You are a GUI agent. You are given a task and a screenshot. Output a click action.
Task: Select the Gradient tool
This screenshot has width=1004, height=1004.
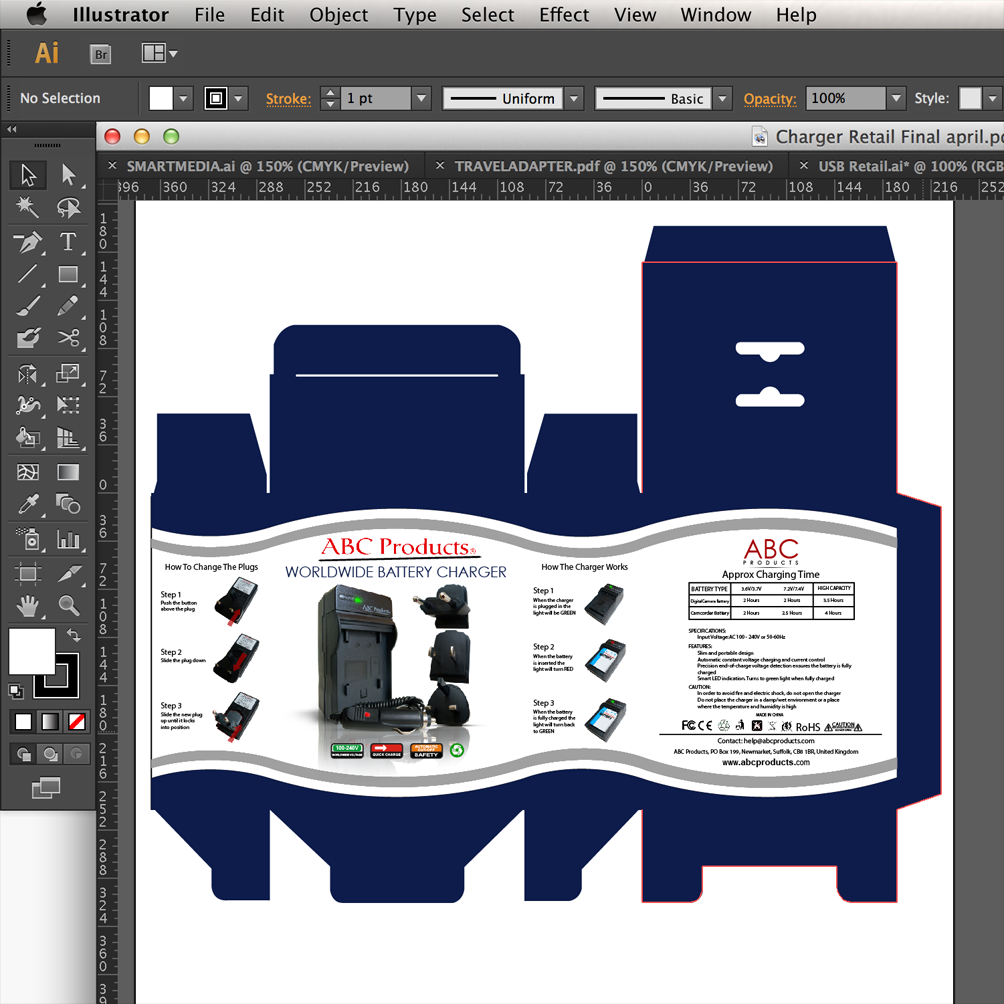[x=69, y=473]
